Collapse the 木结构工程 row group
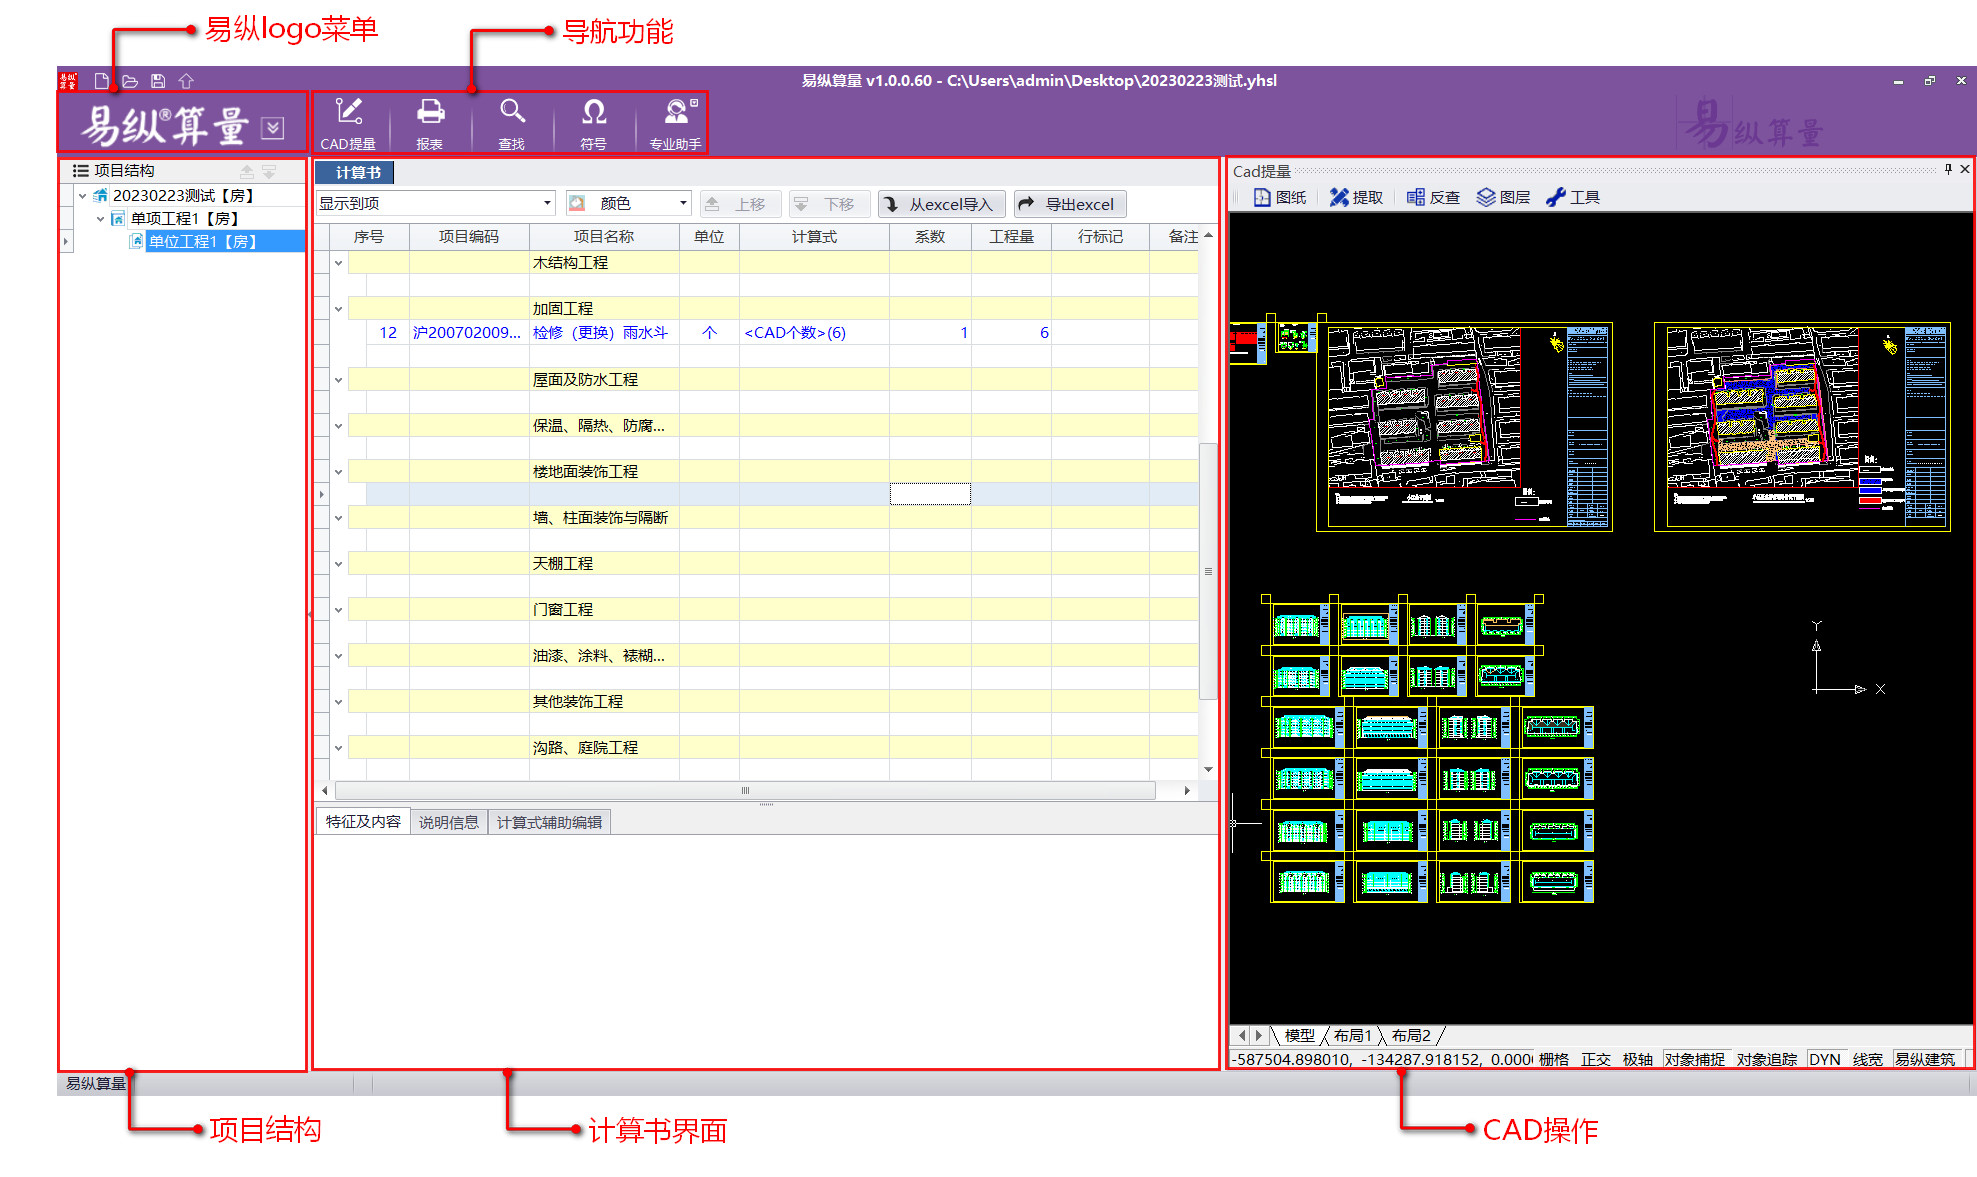 [x=338, y=263]
